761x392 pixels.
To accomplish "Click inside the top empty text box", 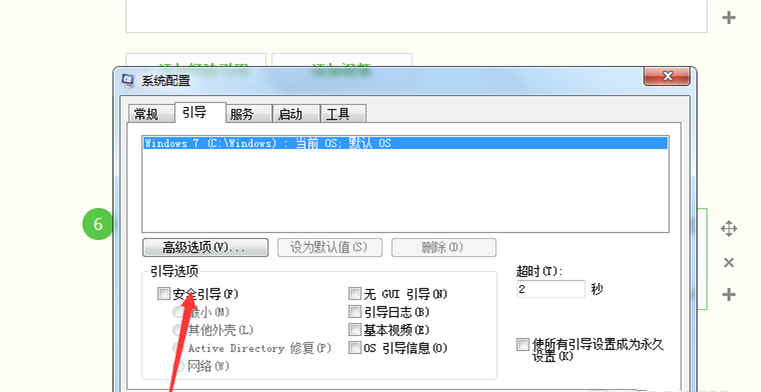I will click(x=416, y=16).
